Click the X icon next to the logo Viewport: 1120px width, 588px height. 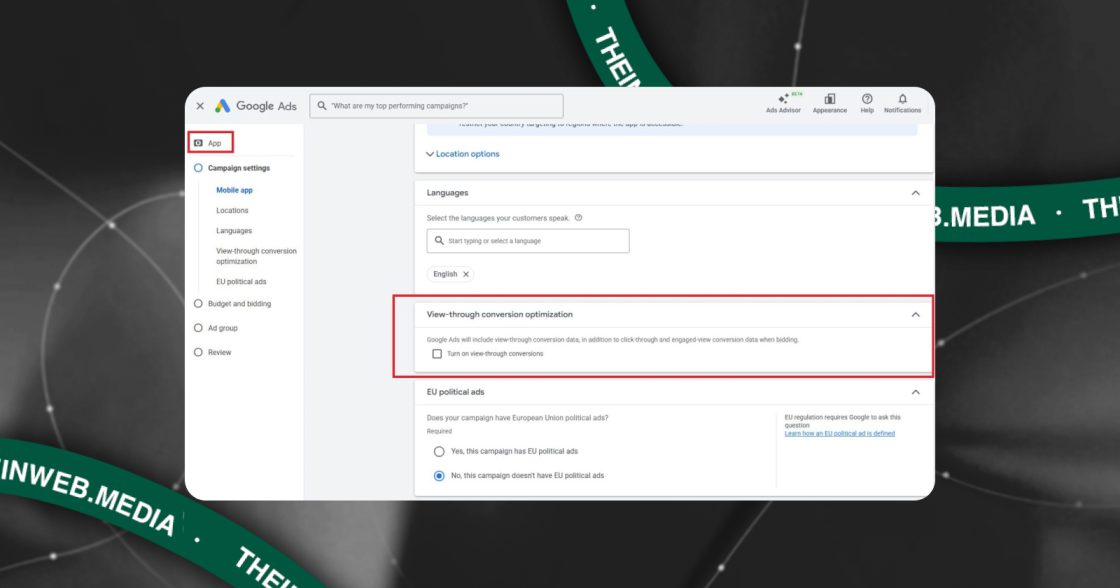click(x=199, y=105)
